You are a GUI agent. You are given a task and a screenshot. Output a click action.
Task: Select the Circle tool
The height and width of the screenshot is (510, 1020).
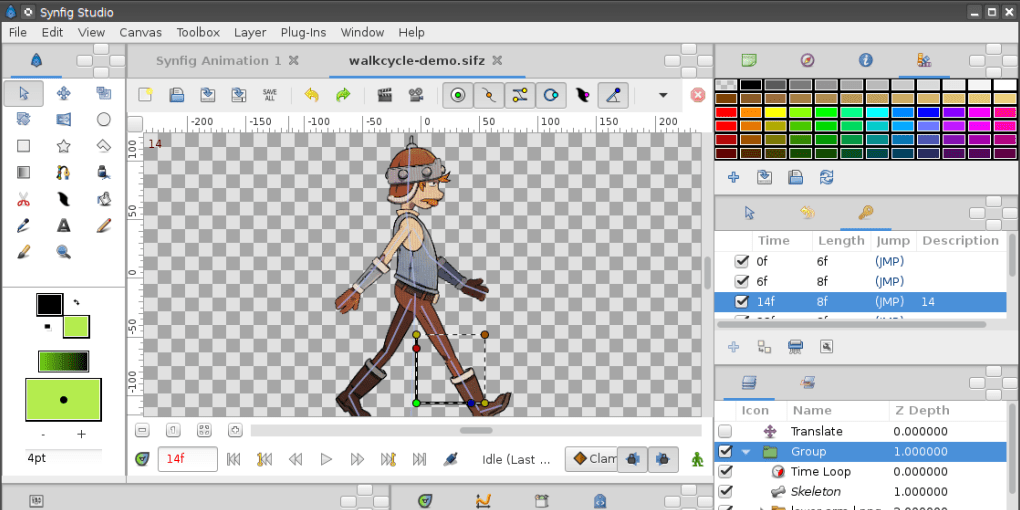coord(103,119)
